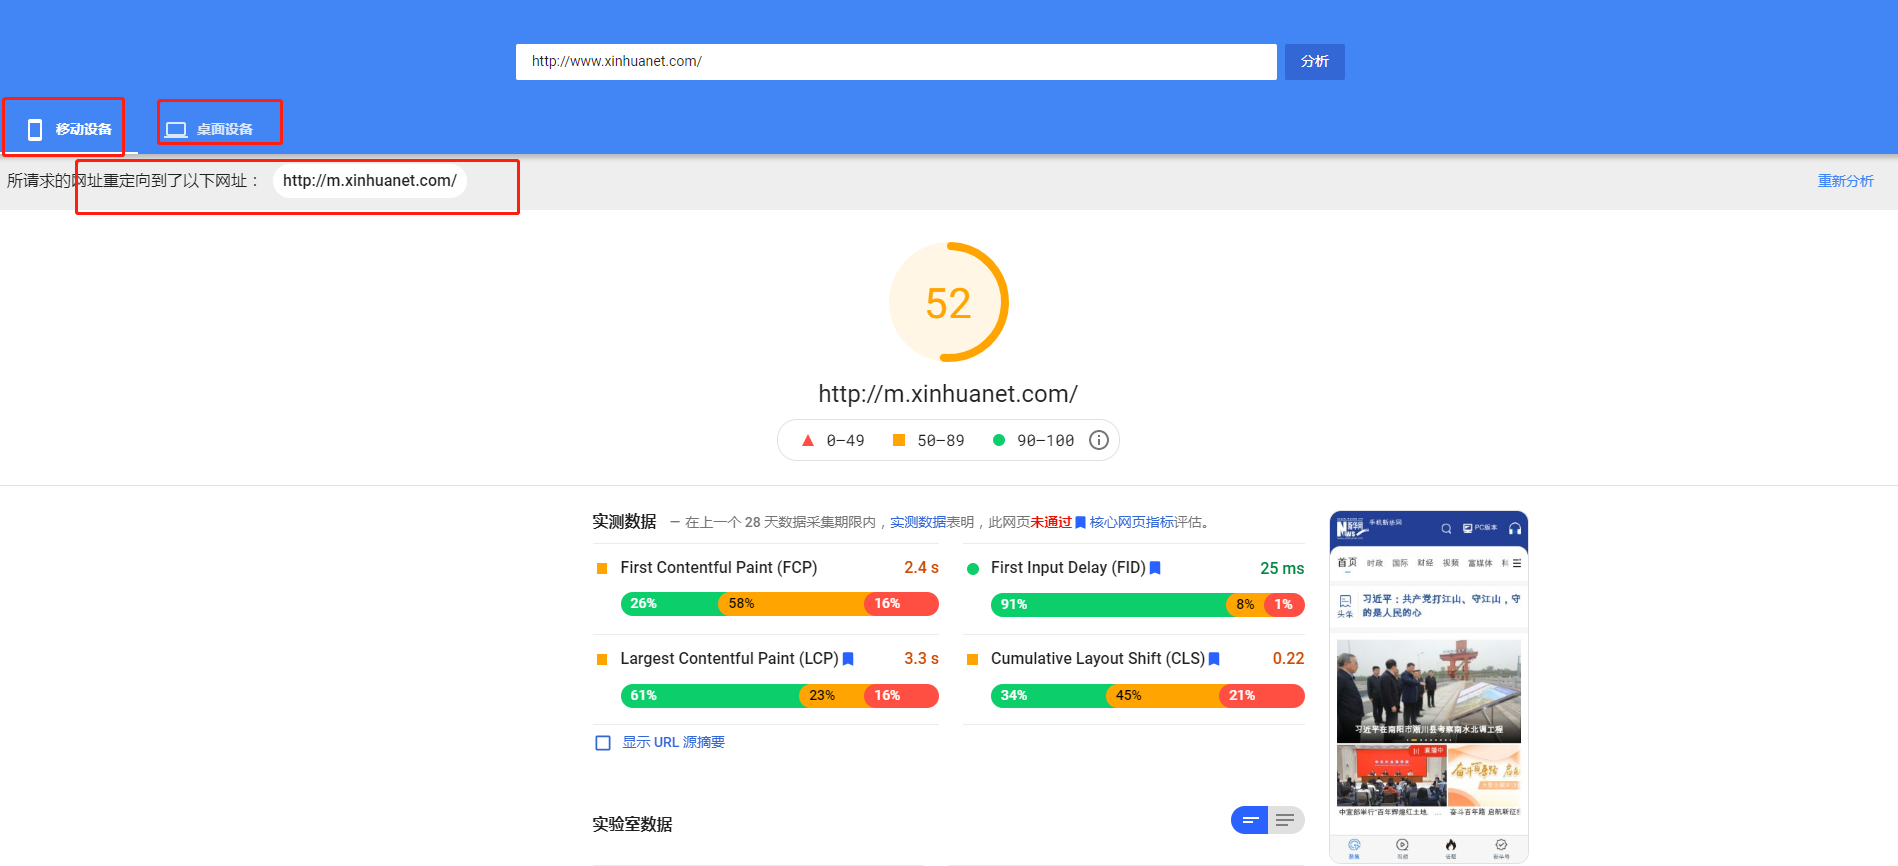1898x866 pixels.
Task: Click Cumulative Layout Shift (CLS) label
Action: tap(1098, 659)
